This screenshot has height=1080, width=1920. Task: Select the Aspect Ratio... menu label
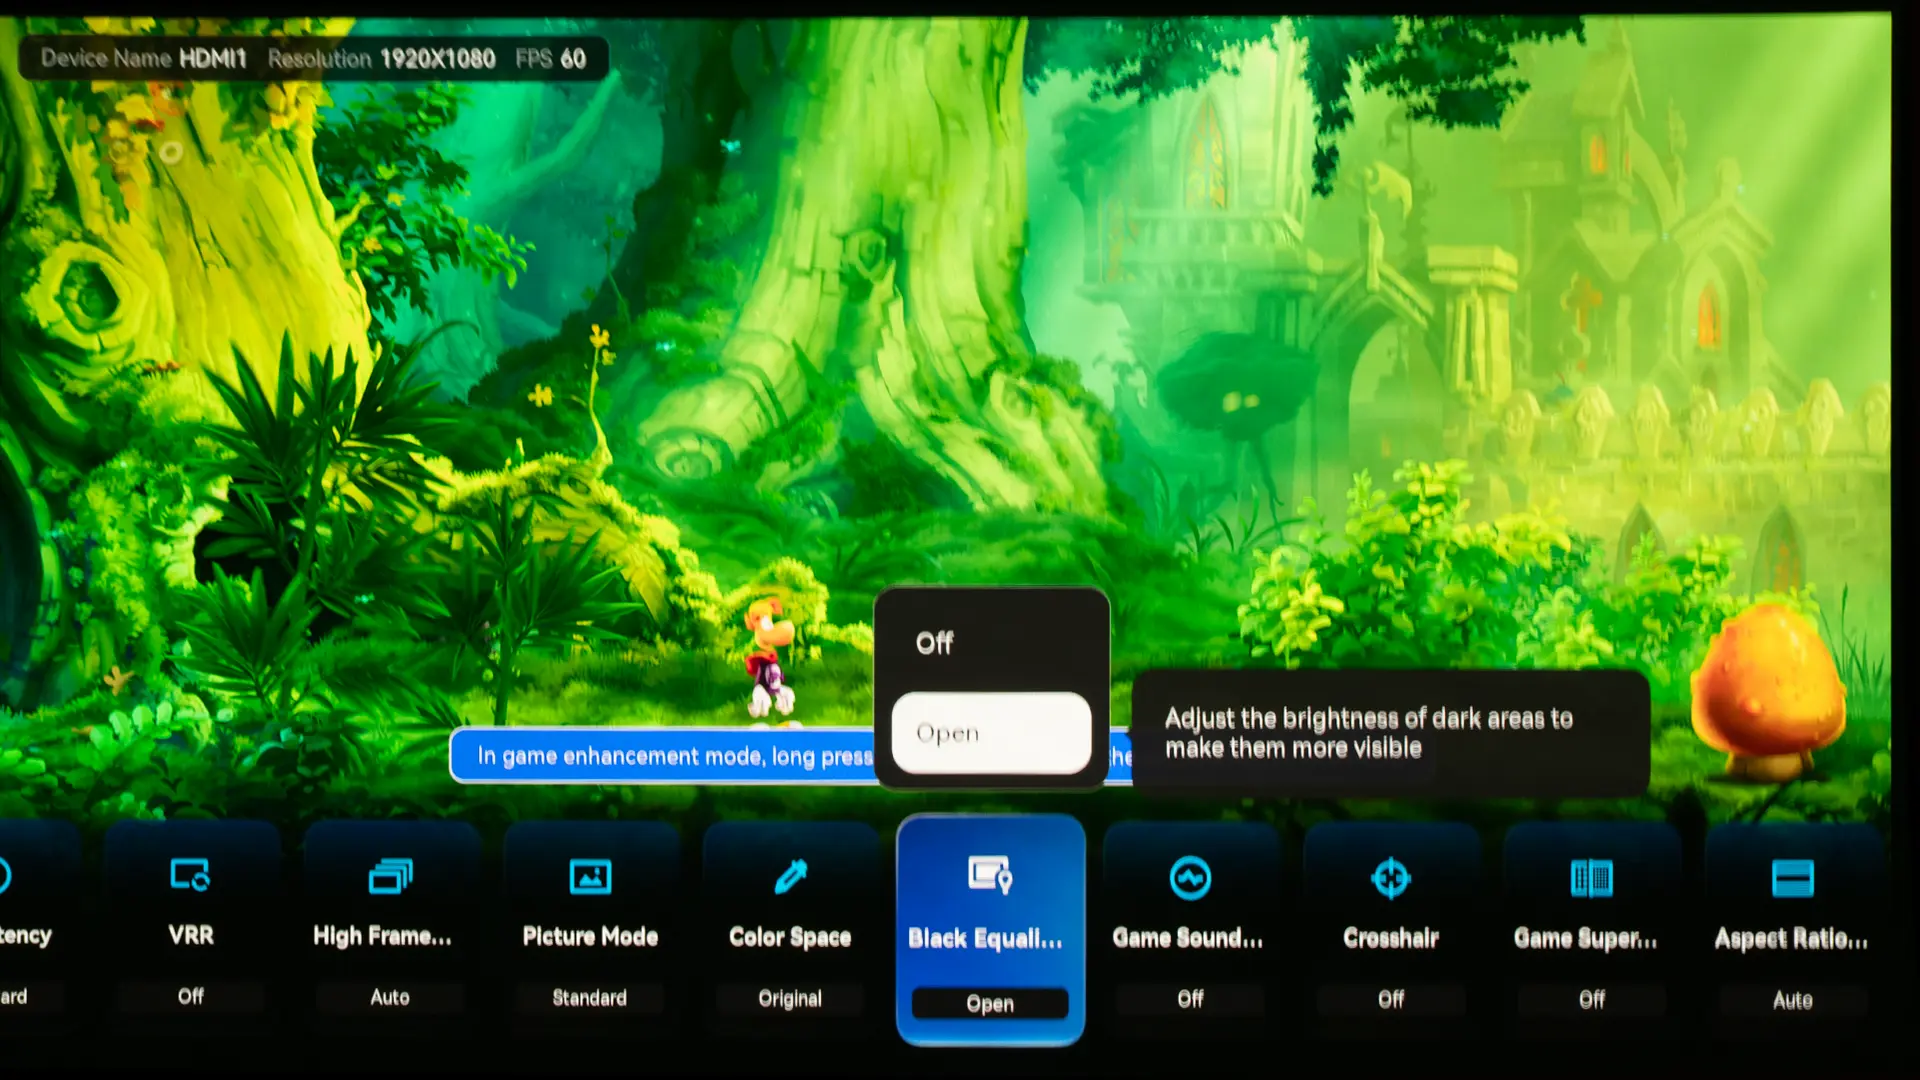click(x=1791, y=939)
